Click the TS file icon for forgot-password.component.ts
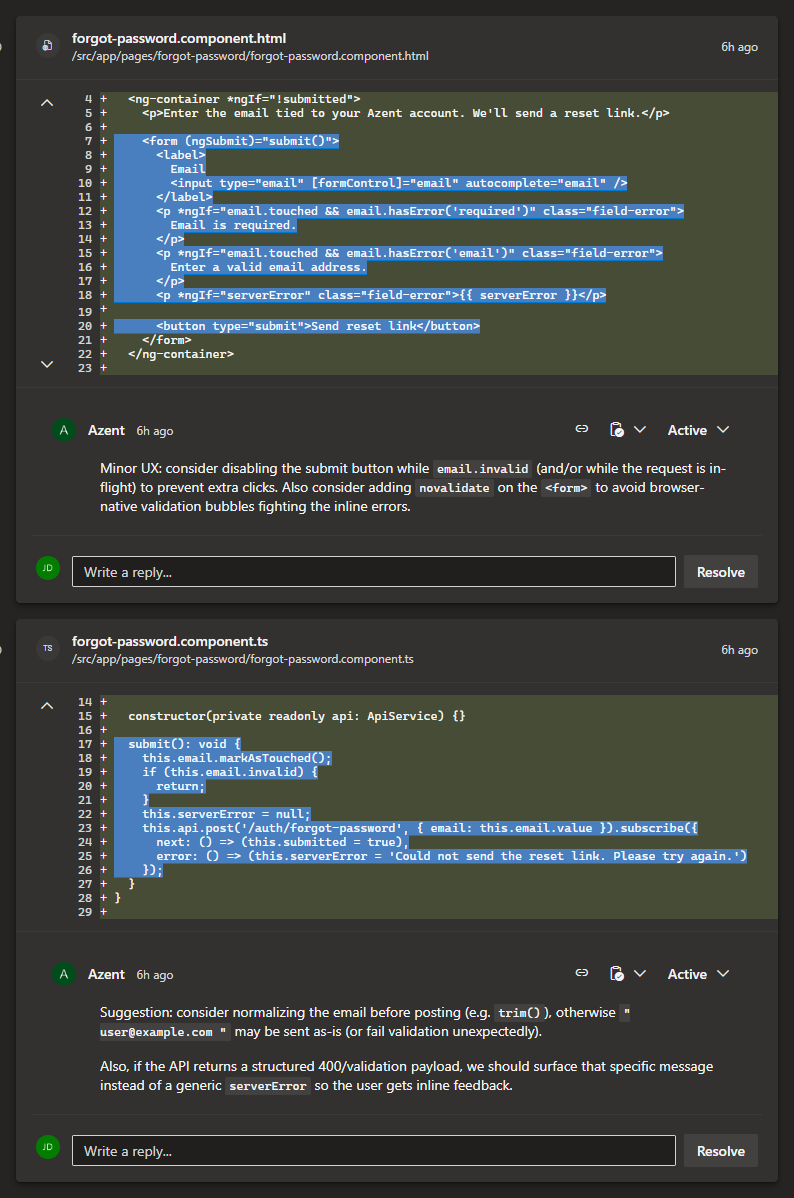794x1198 pixels. click(x=47, y=649)
